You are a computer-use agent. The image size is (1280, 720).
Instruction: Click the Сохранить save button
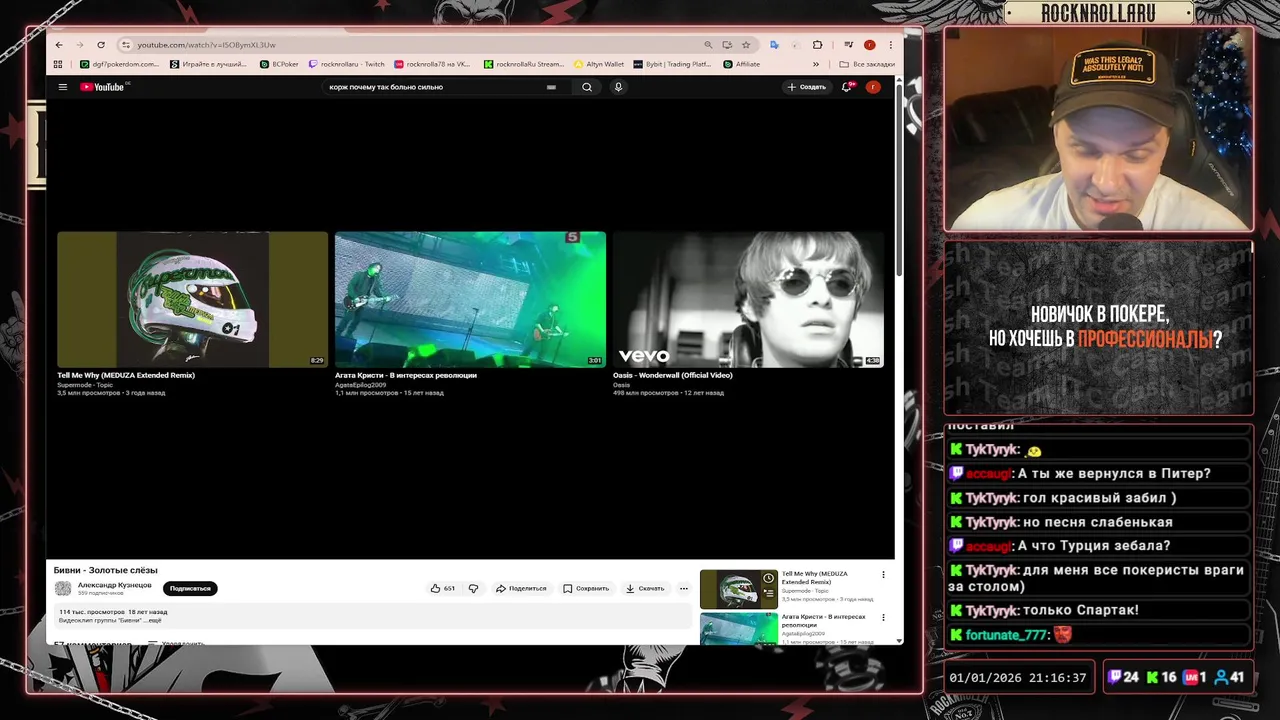[x=586, y=588]
